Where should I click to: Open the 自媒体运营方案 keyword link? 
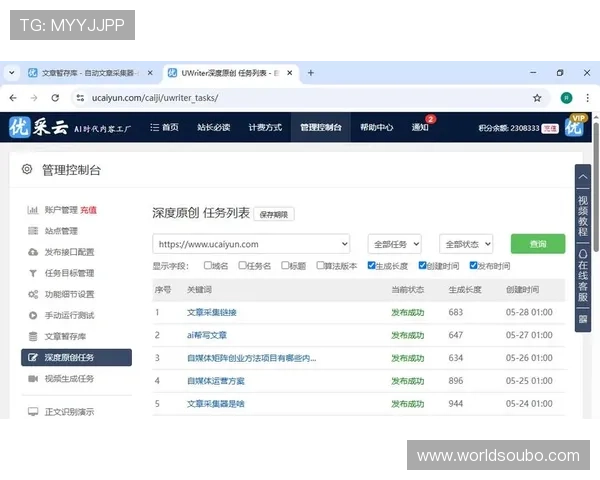tap(215, 380)
